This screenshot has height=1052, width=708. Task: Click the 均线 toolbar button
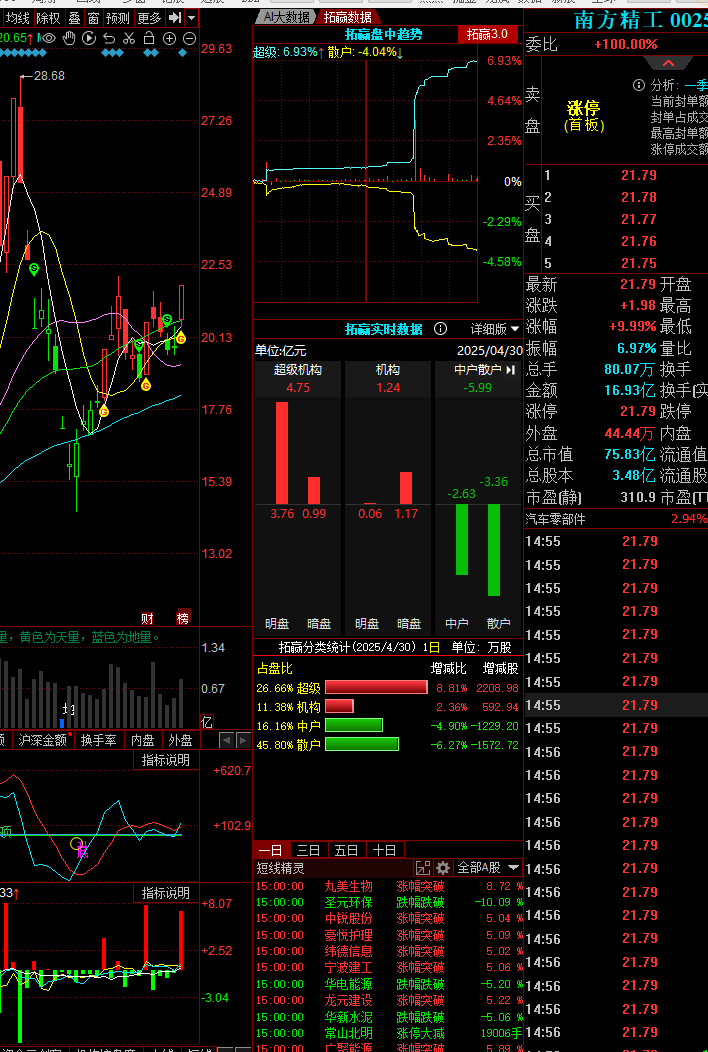17,18
